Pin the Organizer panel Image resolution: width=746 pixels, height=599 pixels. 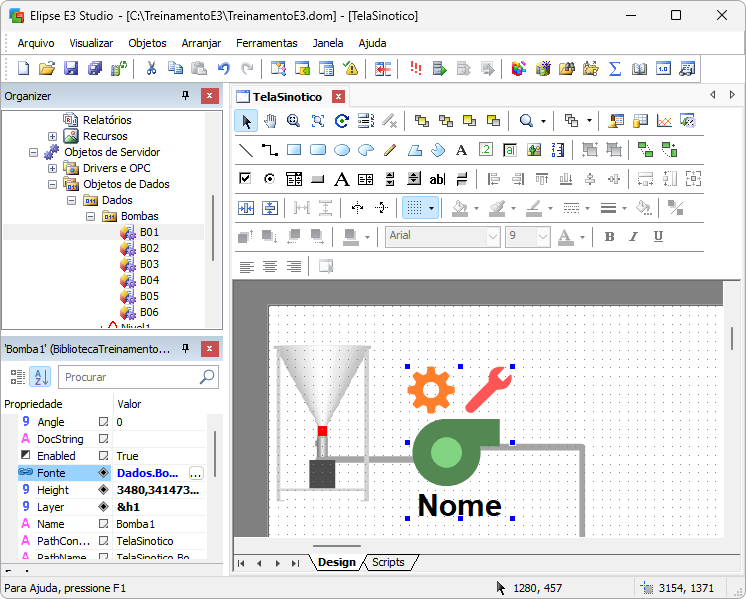point(185,96)
